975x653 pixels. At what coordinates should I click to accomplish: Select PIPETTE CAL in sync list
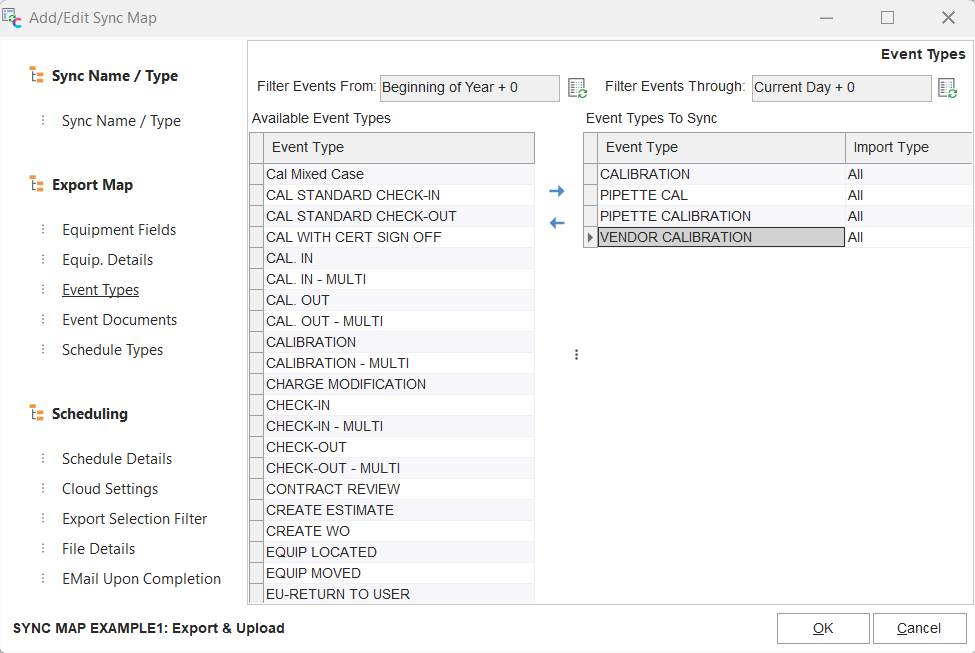coord(643,195)
